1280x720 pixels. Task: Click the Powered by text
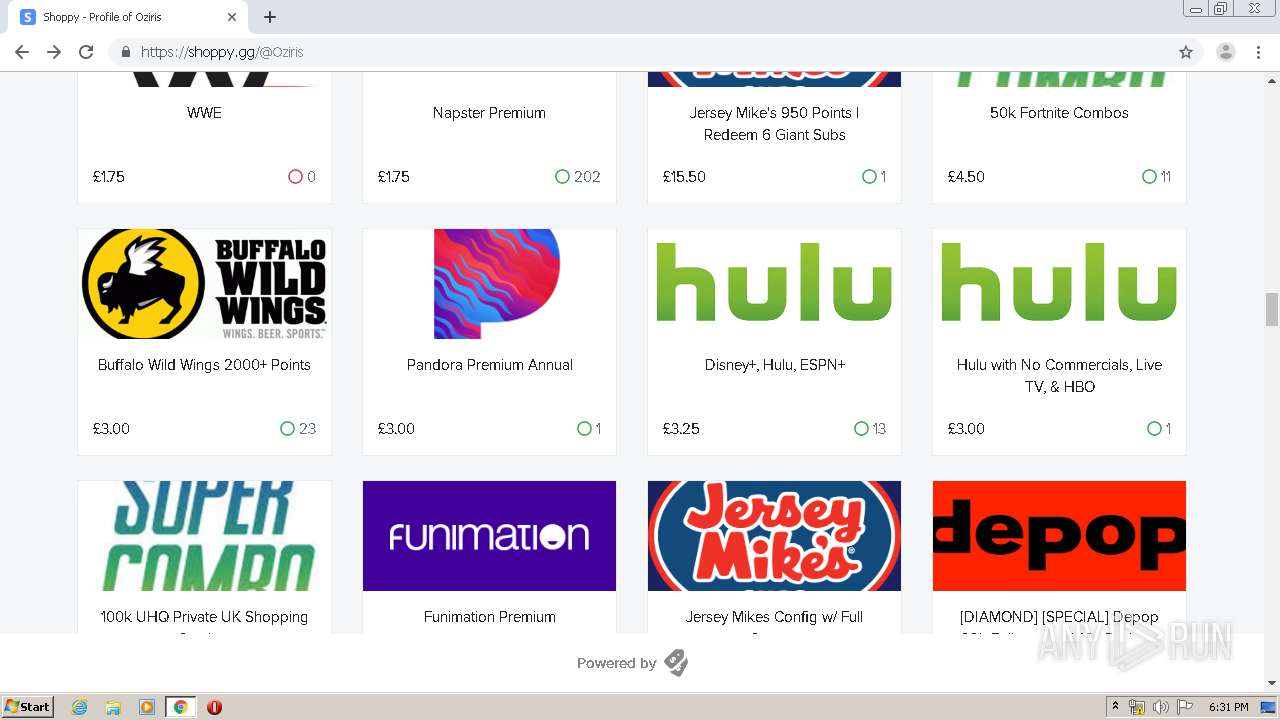click(x=616, y=663)
